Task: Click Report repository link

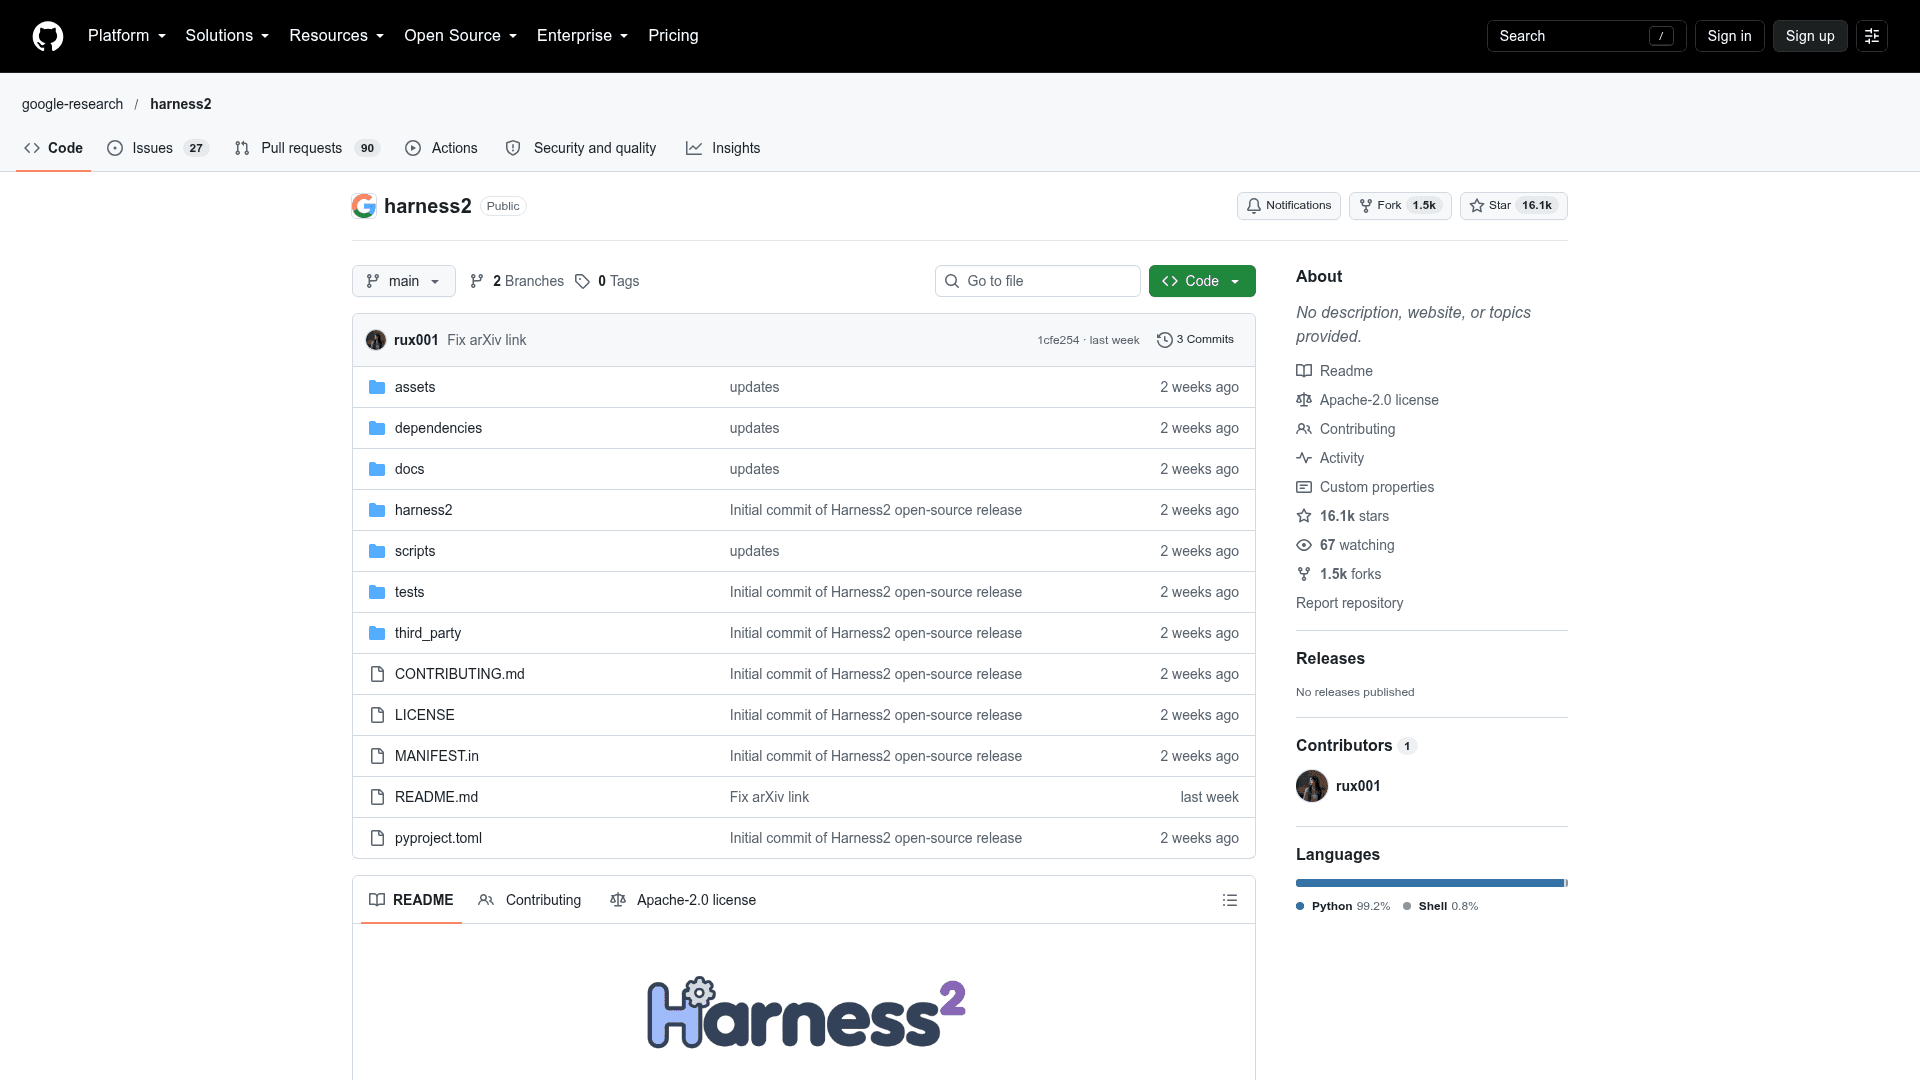Action: tap(1349, 603)
